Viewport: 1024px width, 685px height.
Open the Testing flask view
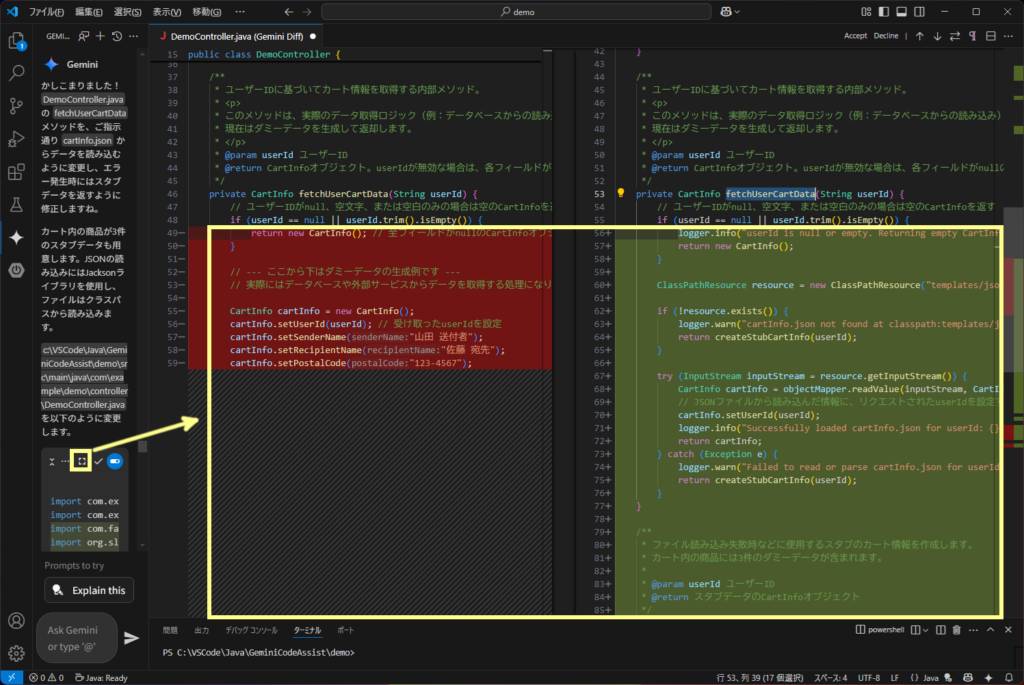click(x=16, y=204)
